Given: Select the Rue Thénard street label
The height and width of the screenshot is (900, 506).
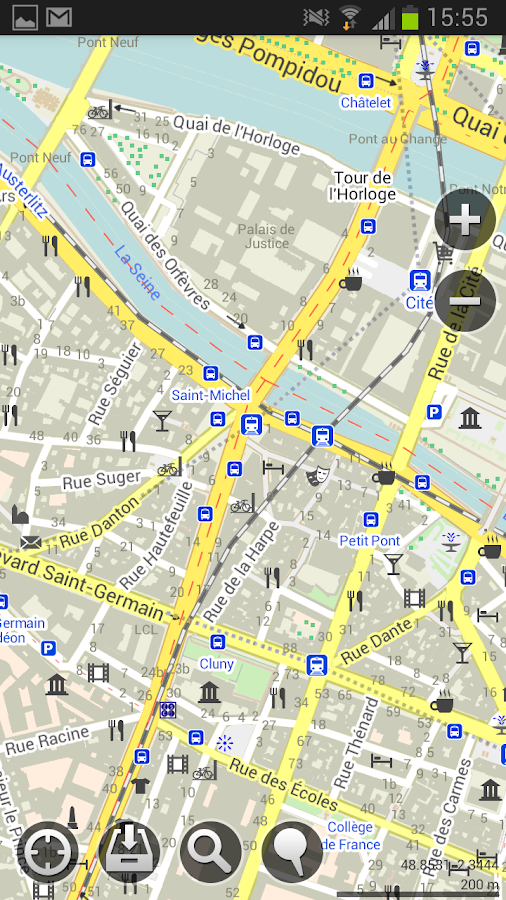Looking at the screenshot, I should (357, 743).
